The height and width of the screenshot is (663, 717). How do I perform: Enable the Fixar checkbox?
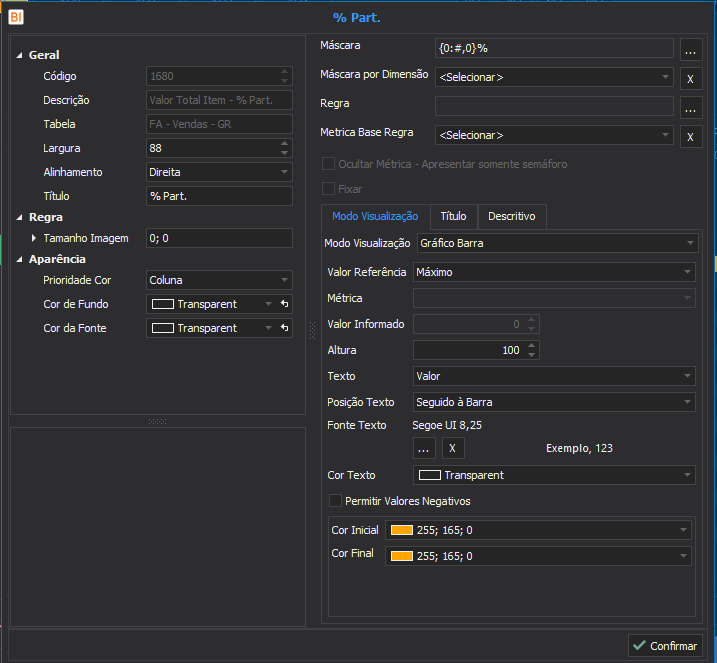(x=328, y=189)
